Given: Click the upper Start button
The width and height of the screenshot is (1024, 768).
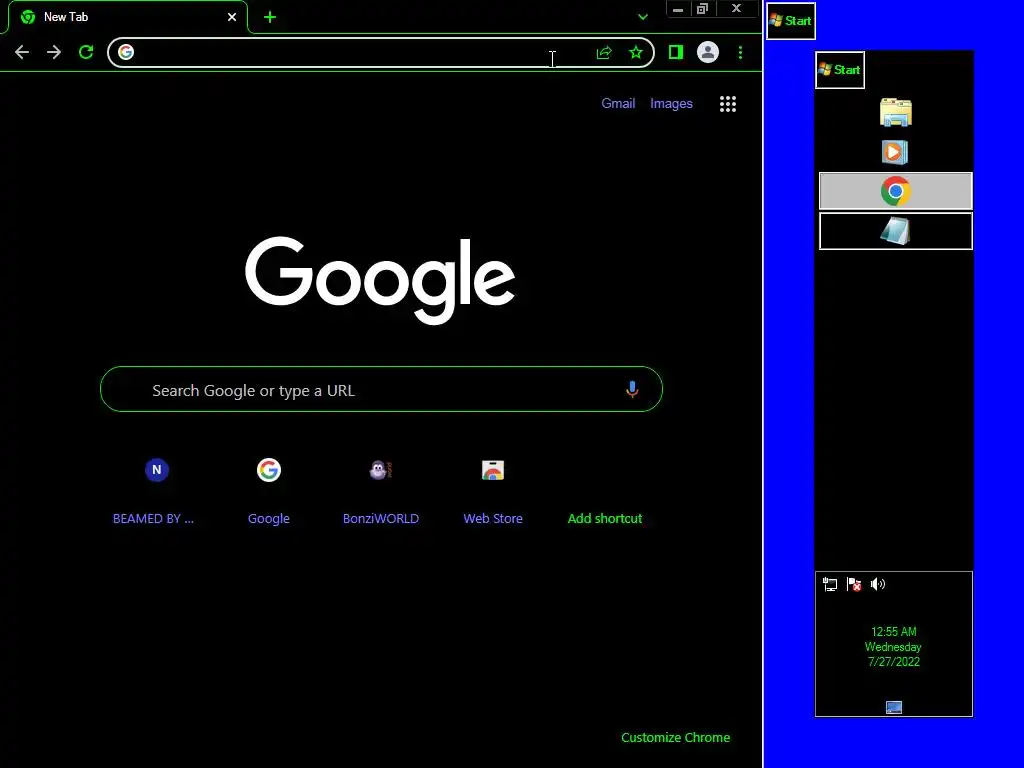Looking at the screenshot, I should [791, 21].
